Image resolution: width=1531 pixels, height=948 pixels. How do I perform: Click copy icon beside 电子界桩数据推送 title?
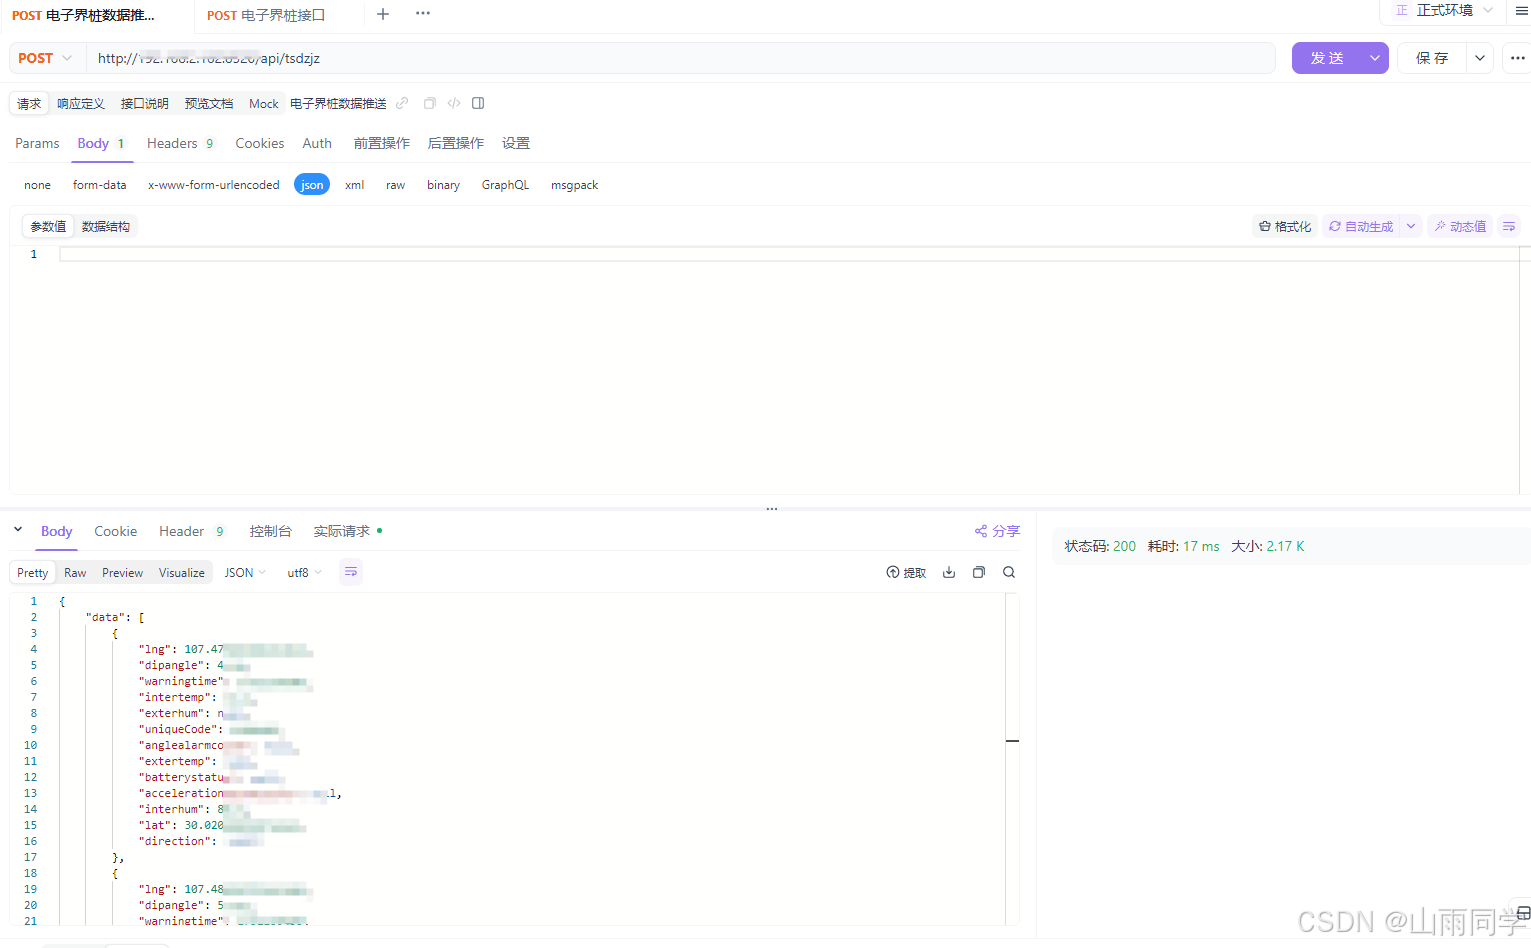(430, 103)
